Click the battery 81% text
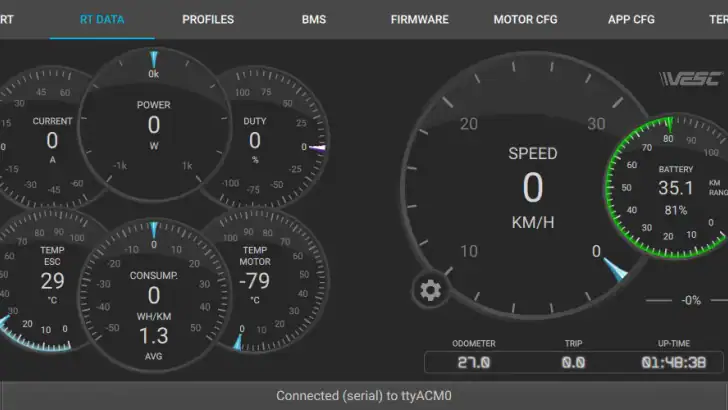Screen dimensions: 728x410 coord(676,210)
